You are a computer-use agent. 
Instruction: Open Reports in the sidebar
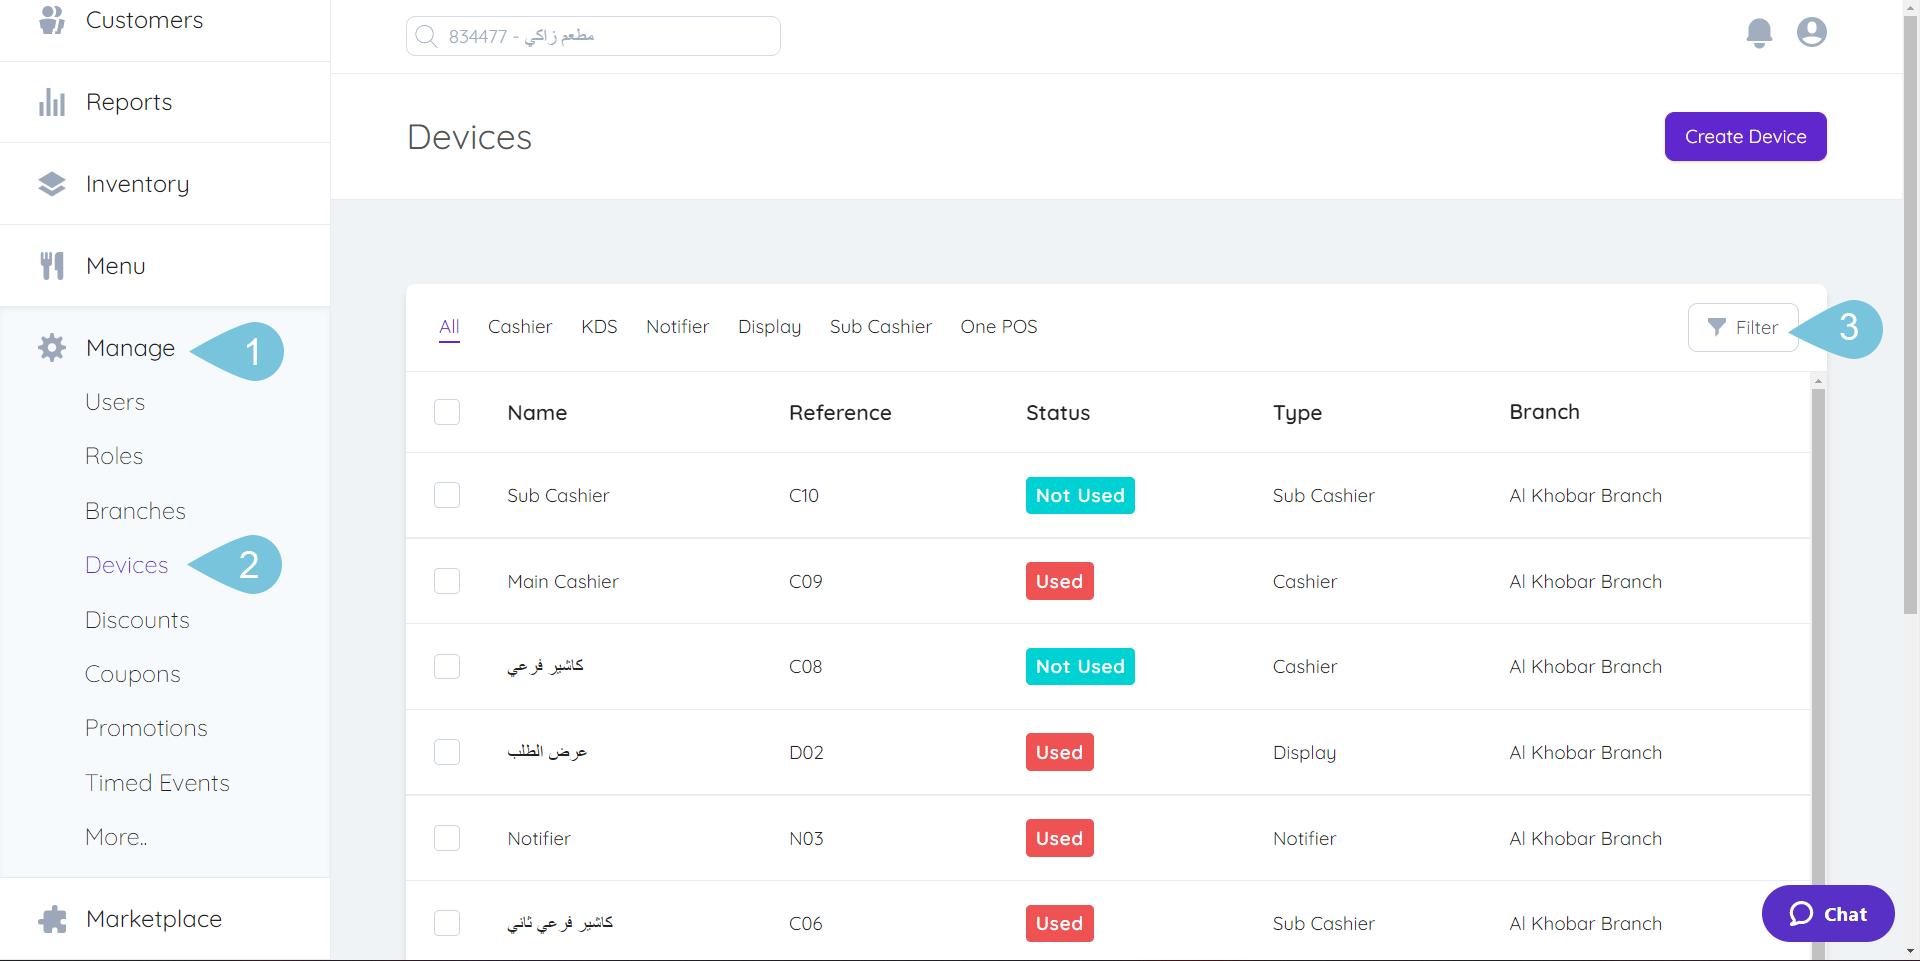(x=129, y=102)
